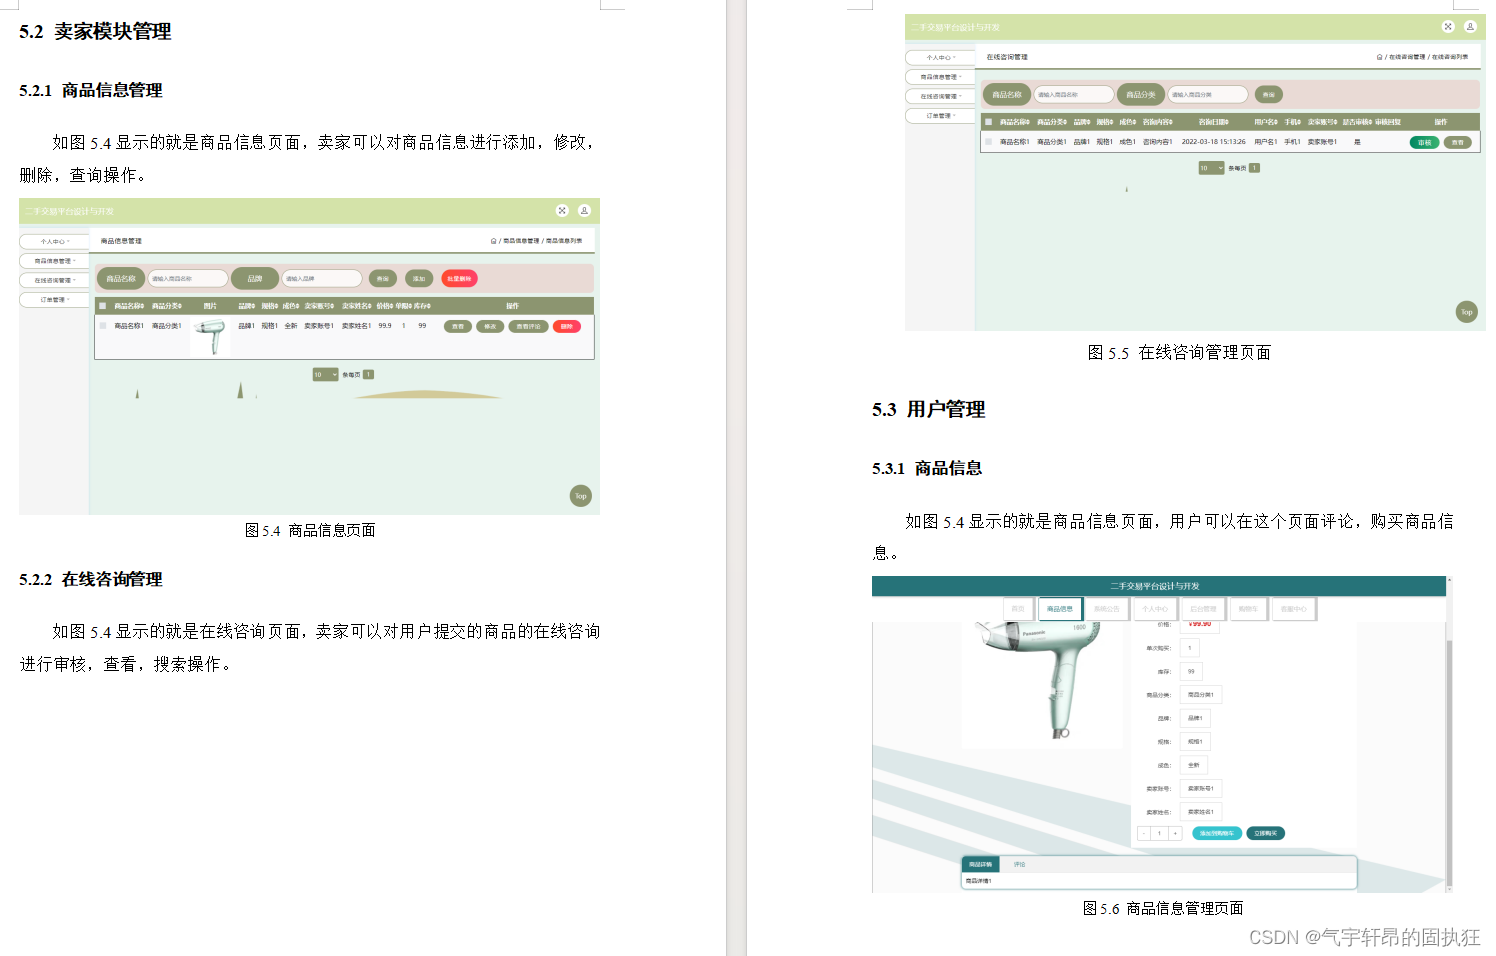Viewport: 1496px width, 956px height.
Task: Click user profile icon in figure 5.4 header
Action: (x=584, y=211)
